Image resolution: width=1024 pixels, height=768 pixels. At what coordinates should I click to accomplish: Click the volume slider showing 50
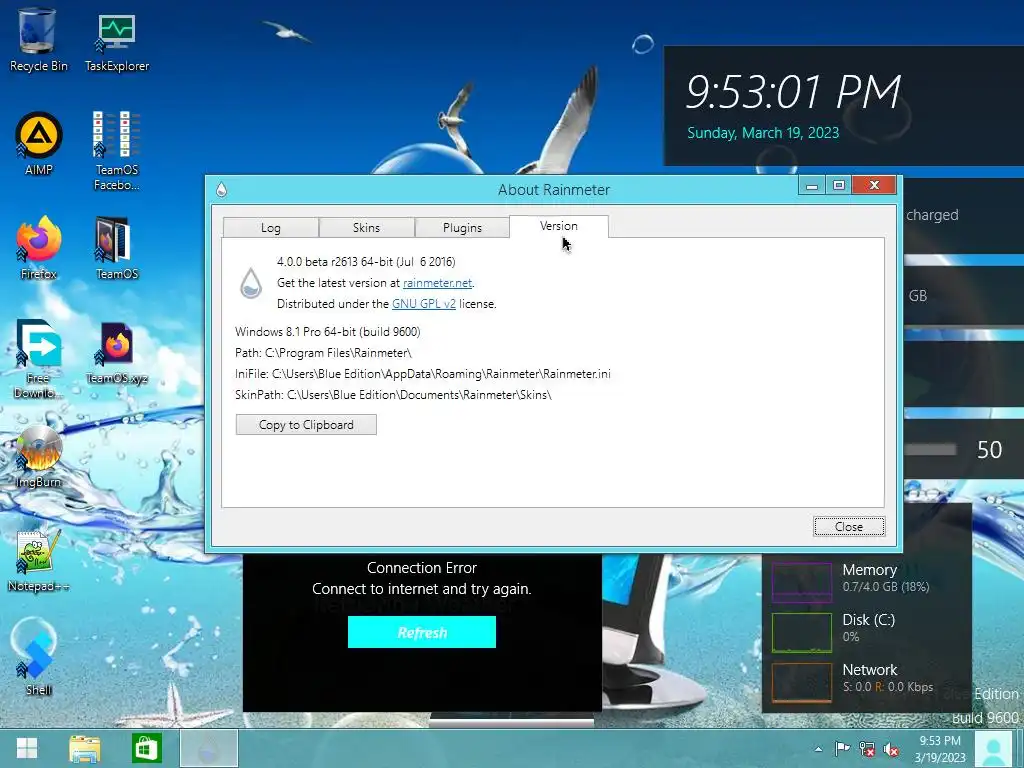(x=933, y=449)
